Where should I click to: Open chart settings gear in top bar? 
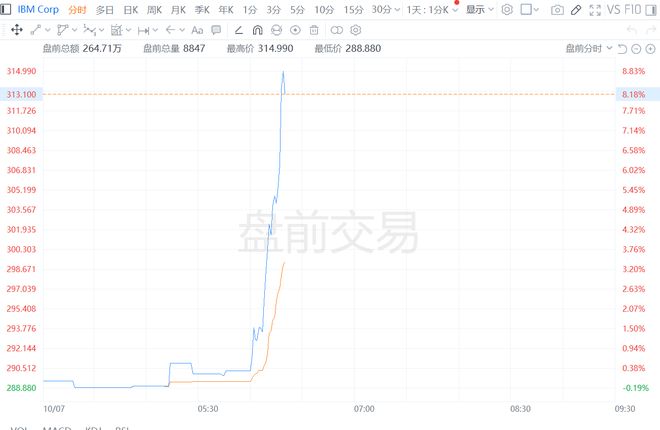507,9
